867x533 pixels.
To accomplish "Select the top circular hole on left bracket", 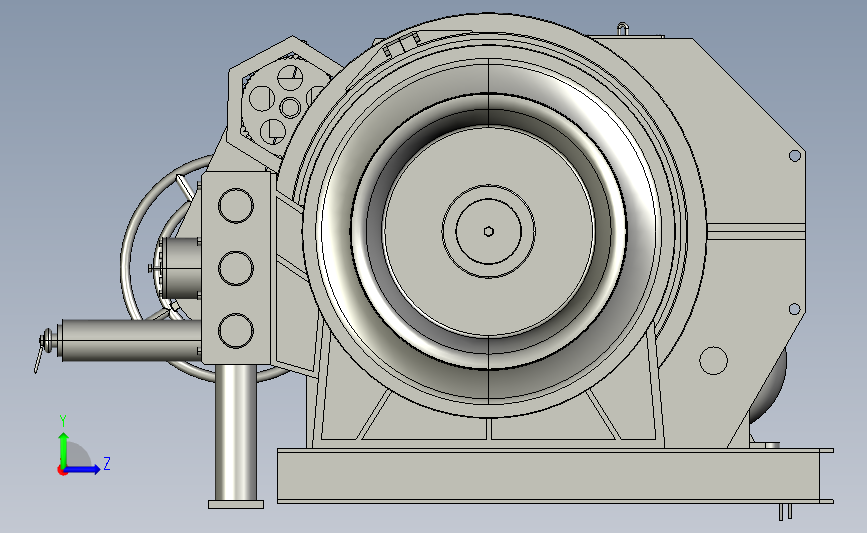I will point(236,206).
